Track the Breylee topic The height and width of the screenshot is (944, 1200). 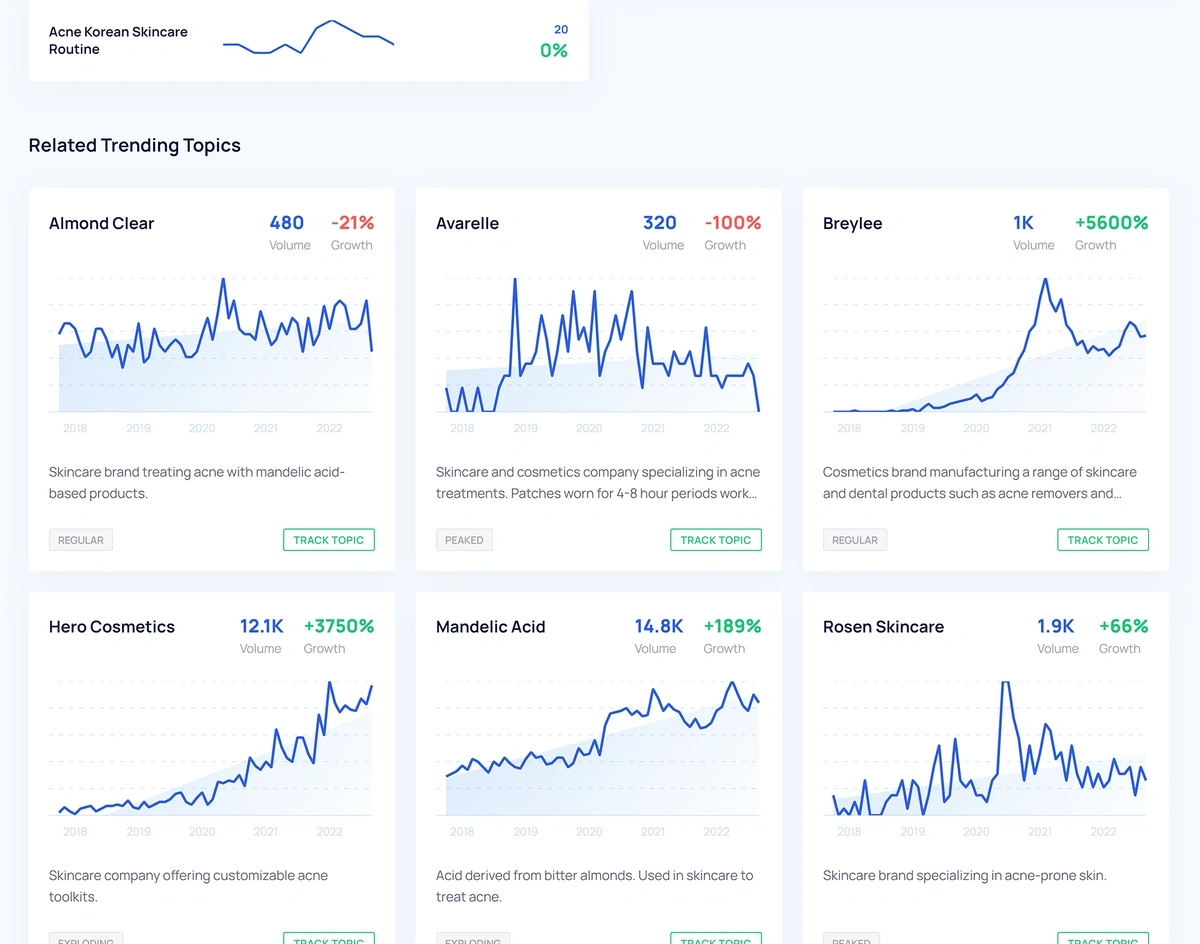click(1103, 540)
